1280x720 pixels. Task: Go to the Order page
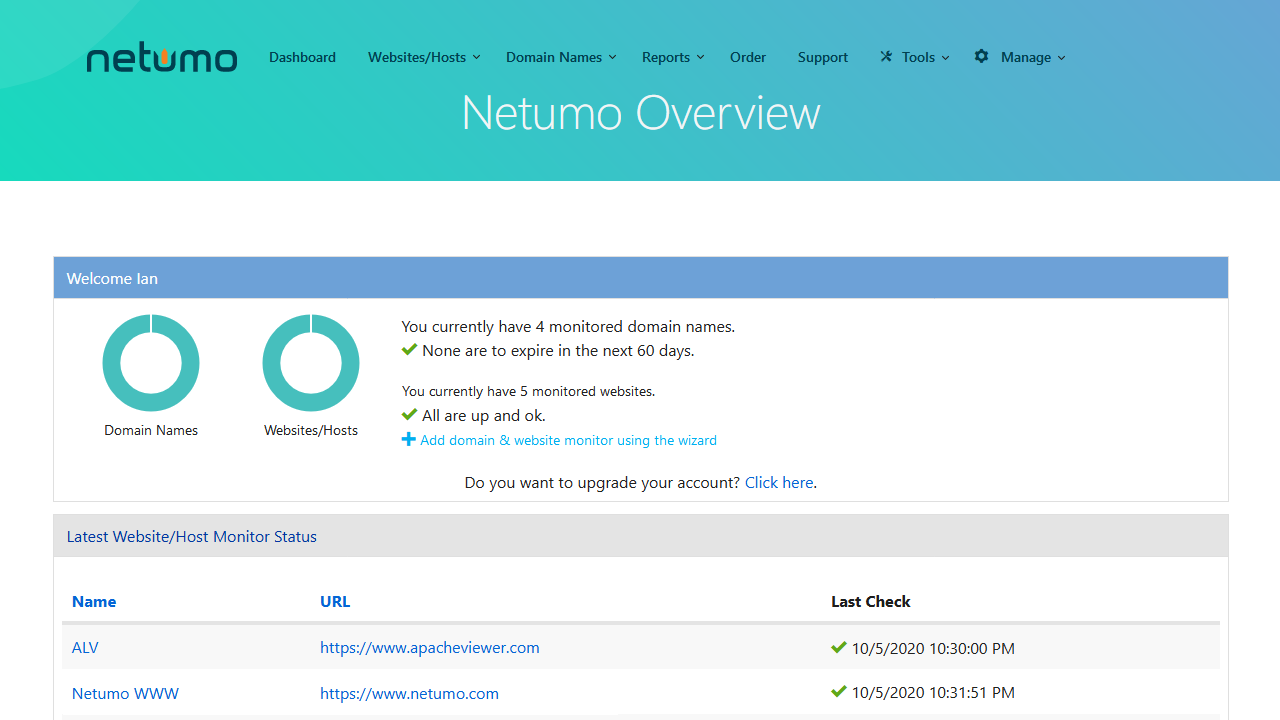pyautogui.click(x=748, y=57)
